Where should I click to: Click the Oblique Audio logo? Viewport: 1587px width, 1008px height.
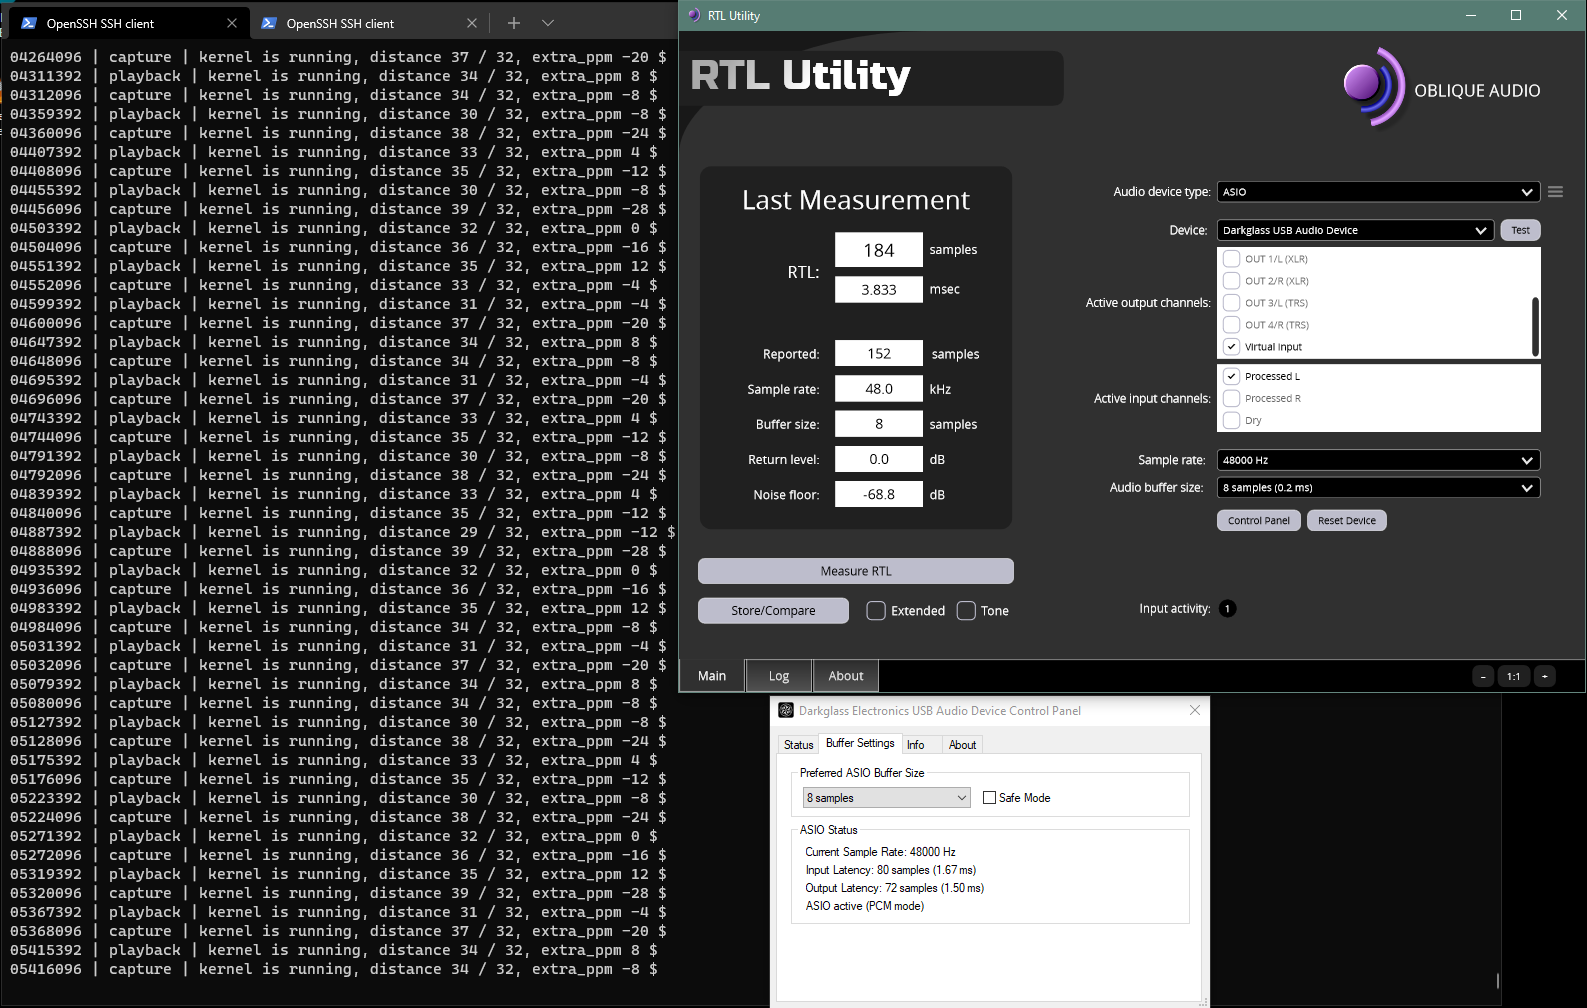tap(1441, 88)
